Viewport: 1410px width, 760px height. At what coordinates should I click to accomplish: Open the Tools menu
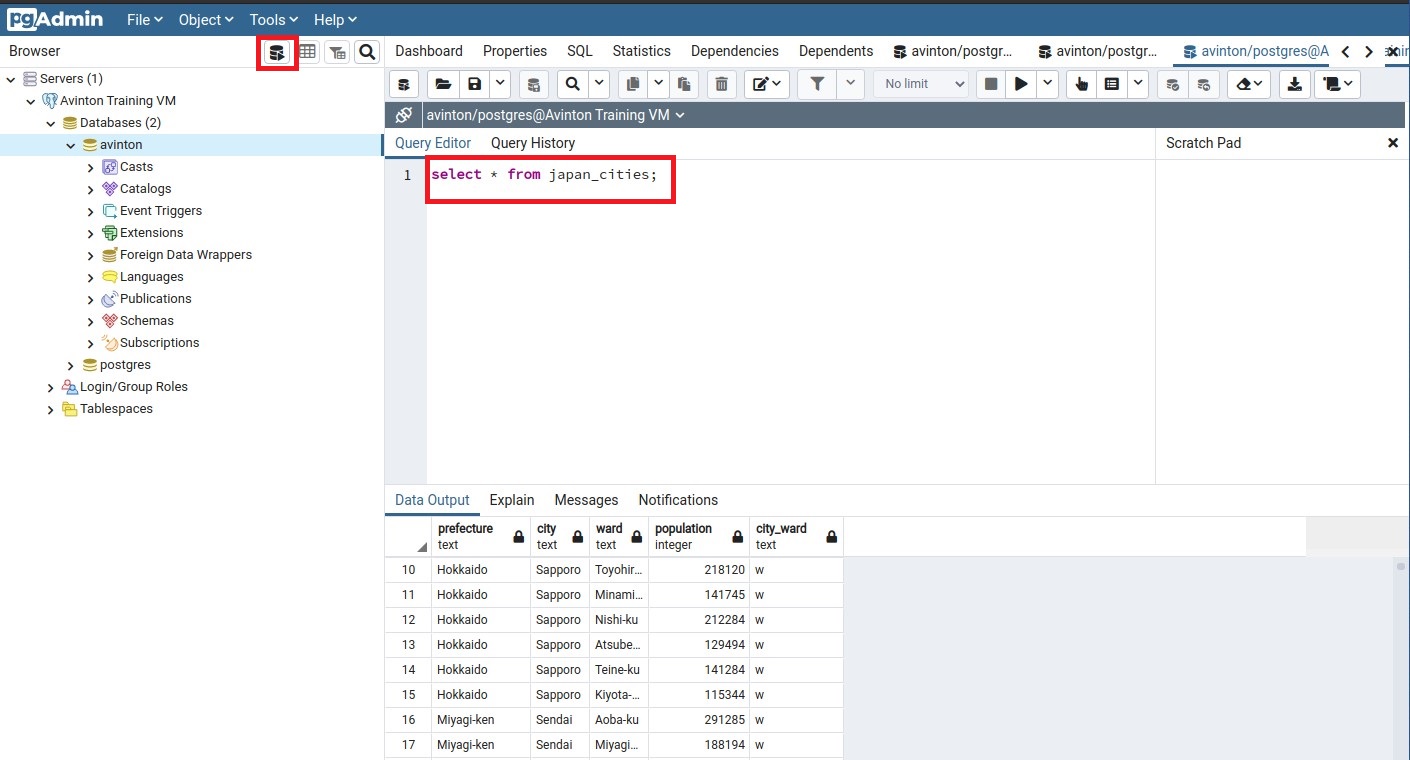tap(274, 19)
